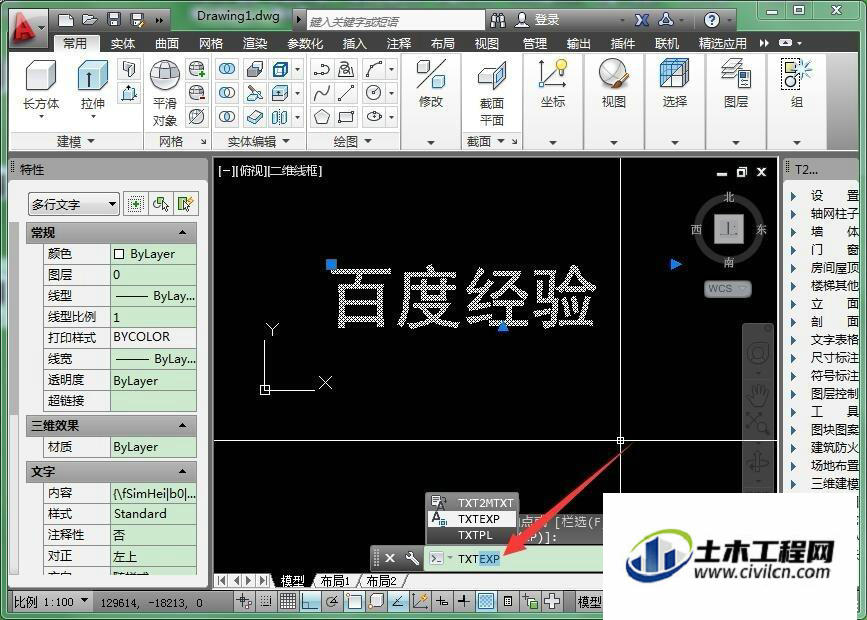Screen dimensions: 867x620
Task: Expand 文字表格 in the T20 side menu
Action: coord(824,340)
